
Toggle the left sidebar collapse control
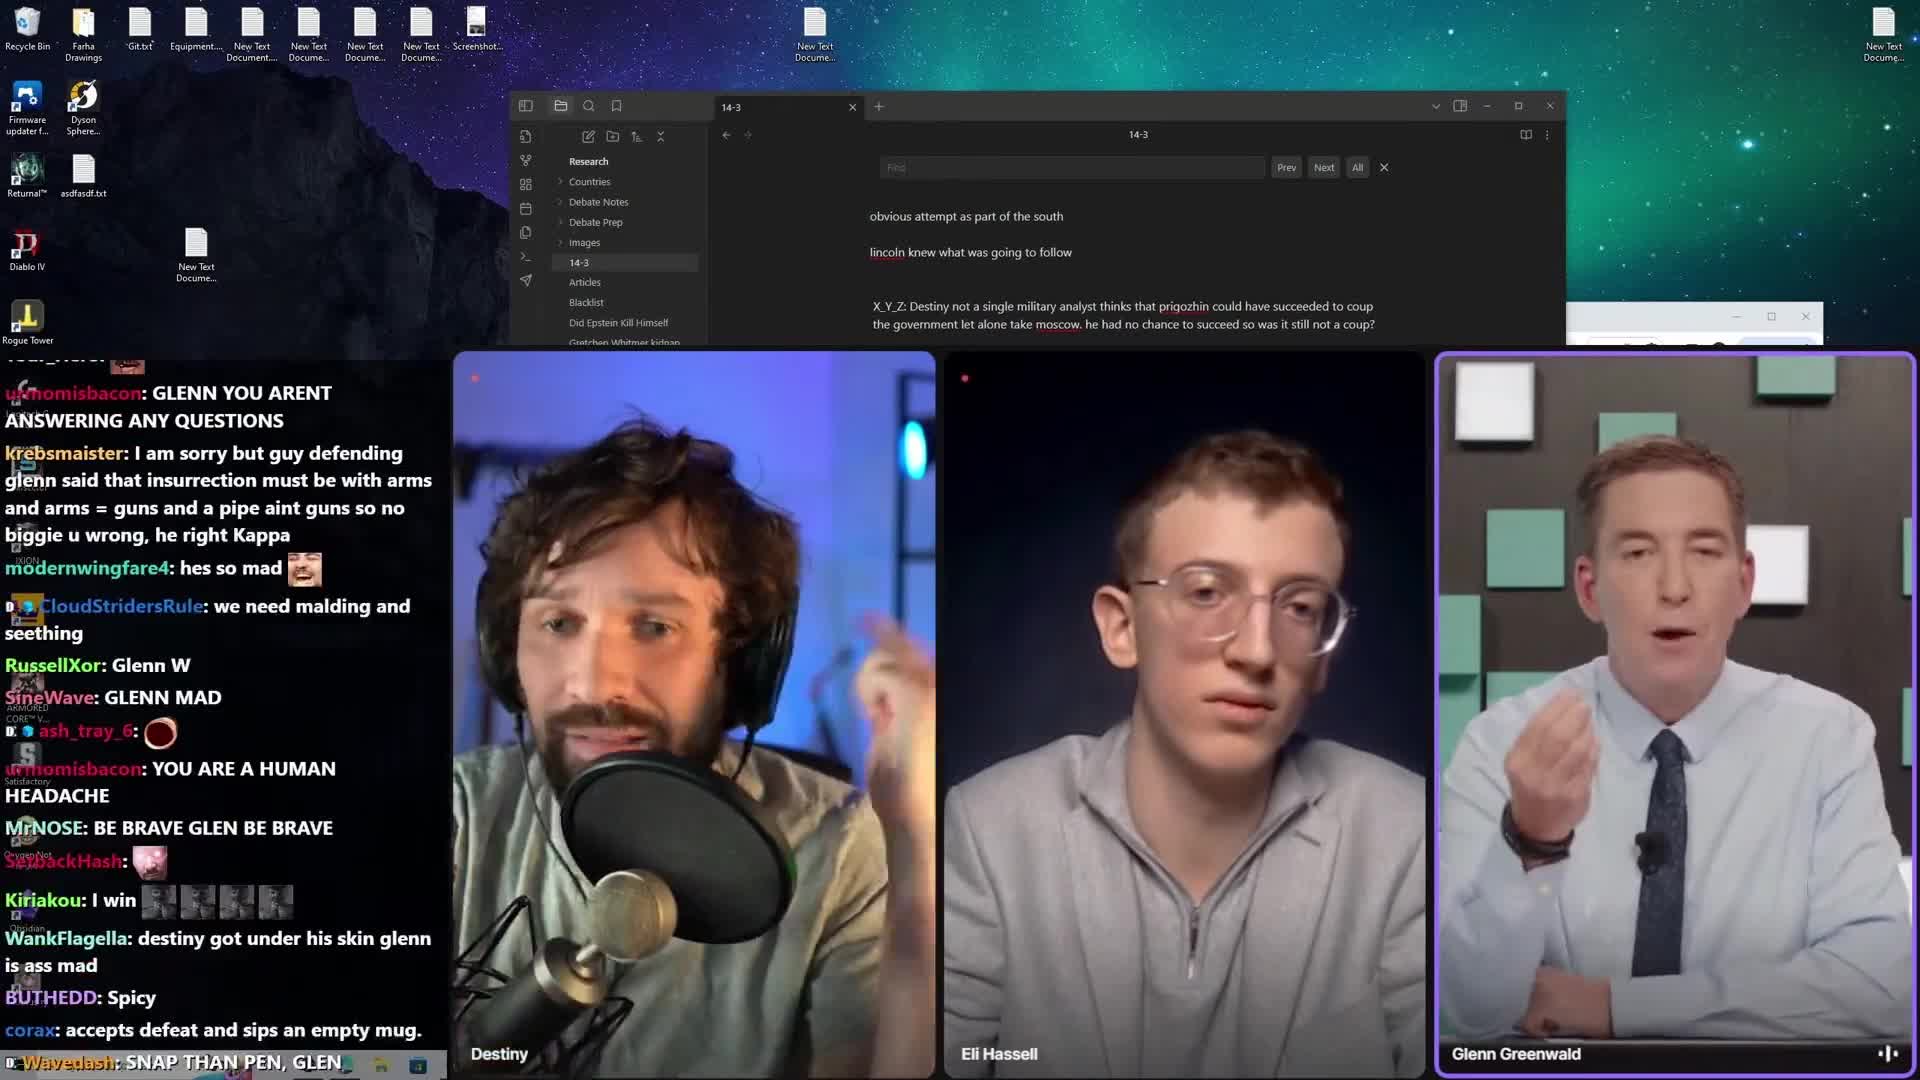pos(526,105)
